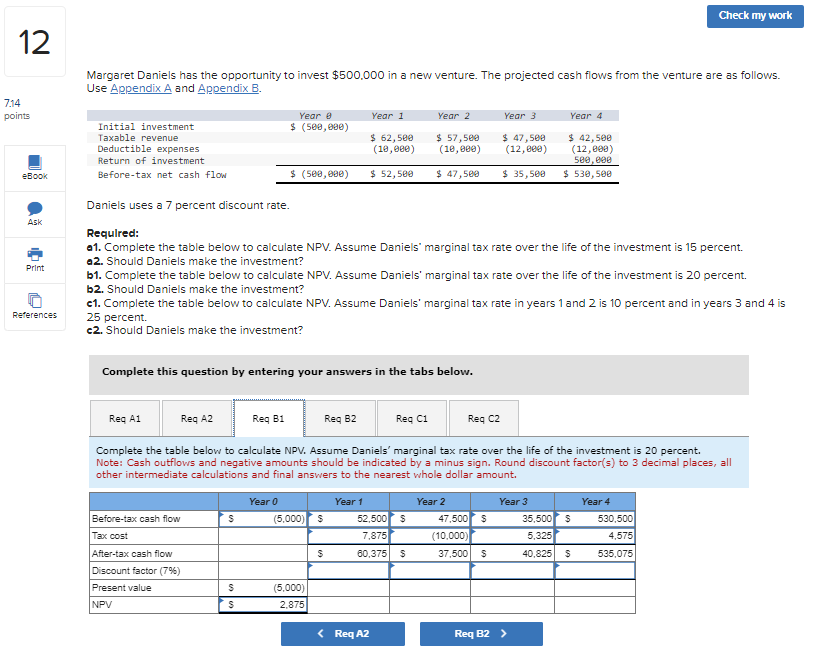Click the question number 12 box
The height and width of the screenshot is (664, 817).
coord(35,42)
